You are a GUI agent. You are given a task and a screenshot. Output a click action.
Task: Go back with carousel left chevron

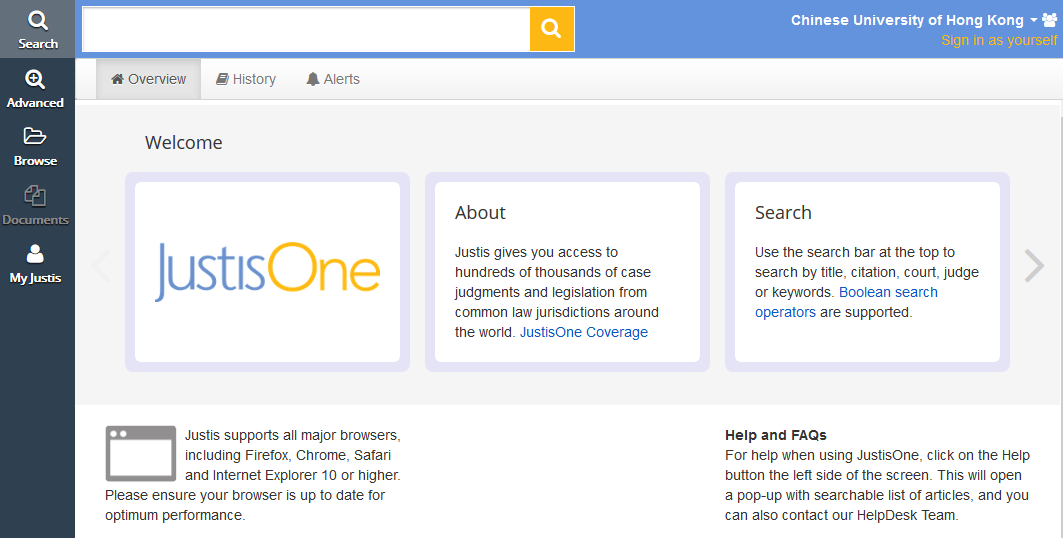pyautogui.click(x=102, y=265)
